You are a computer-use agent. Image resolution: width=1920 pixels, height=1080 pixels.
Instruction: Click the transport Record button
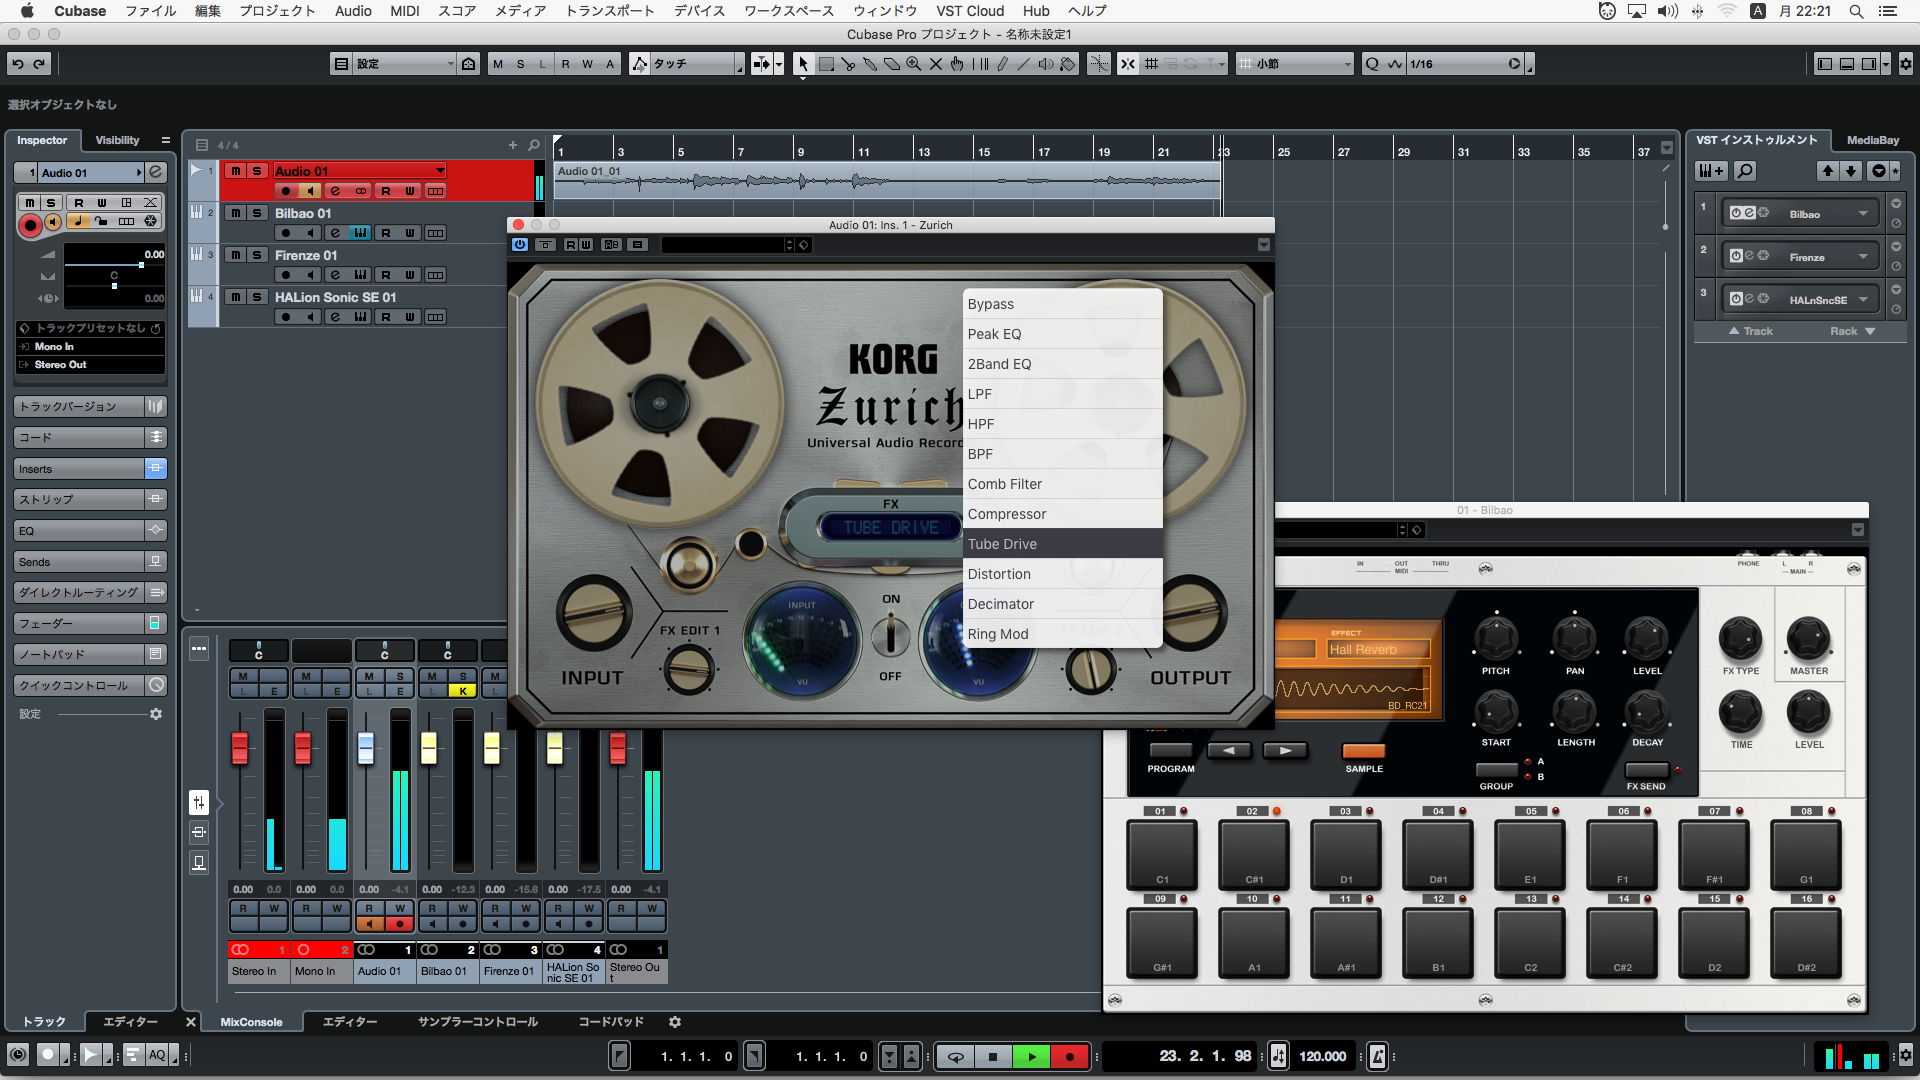pos(1070,1056)
